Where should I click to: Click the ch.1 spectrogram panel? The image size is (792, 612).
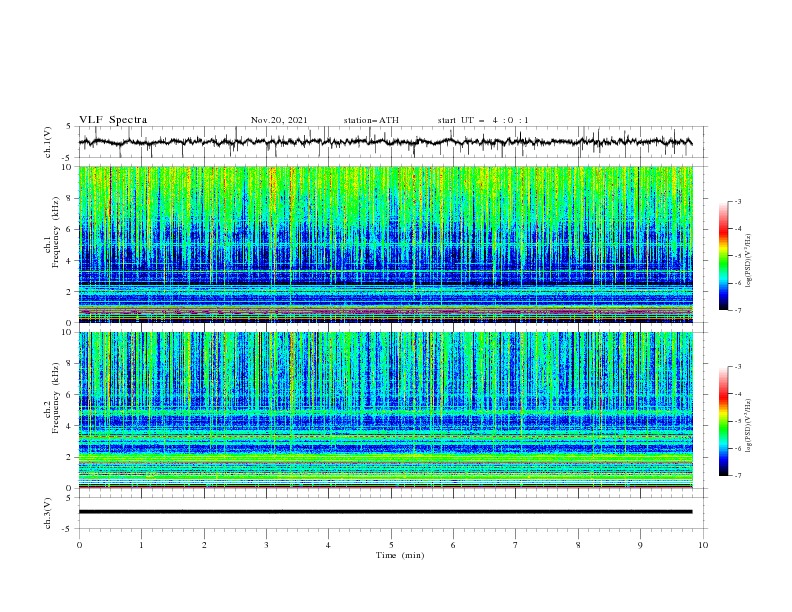pyautogui.click(x=385, y=244)
